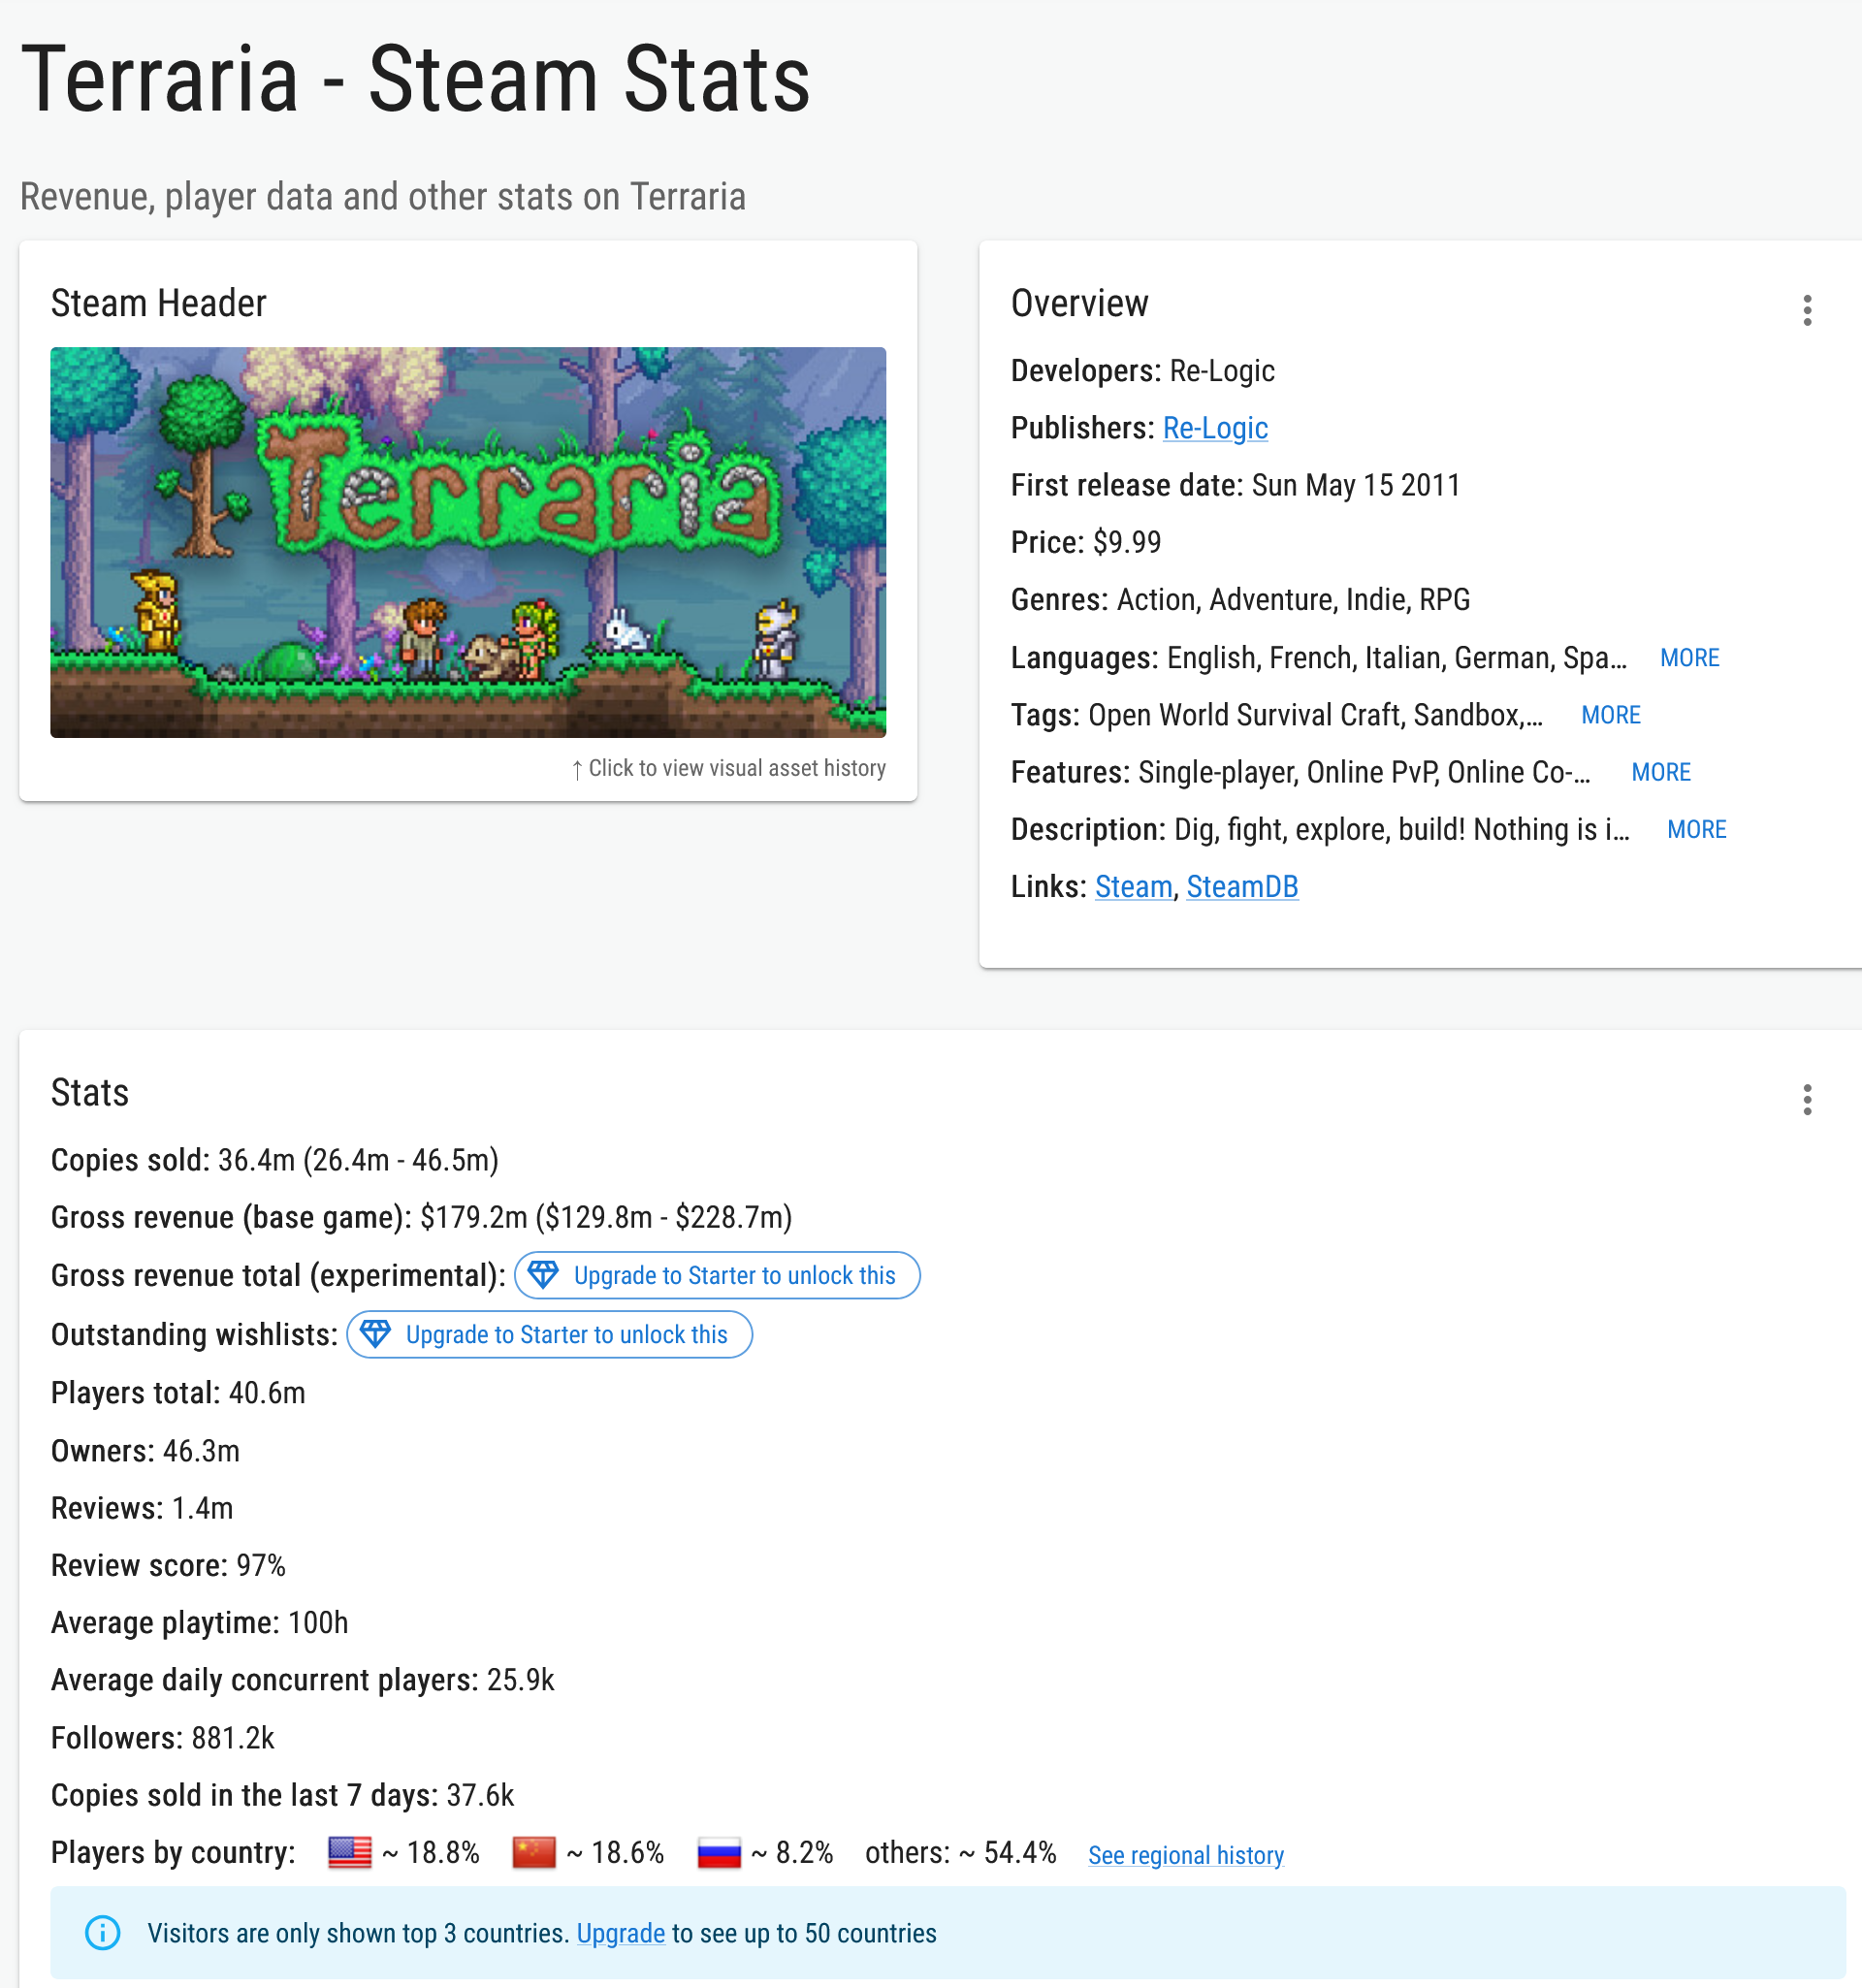Click the 'Terraria - Steam Stats' page title

(415, 78)
